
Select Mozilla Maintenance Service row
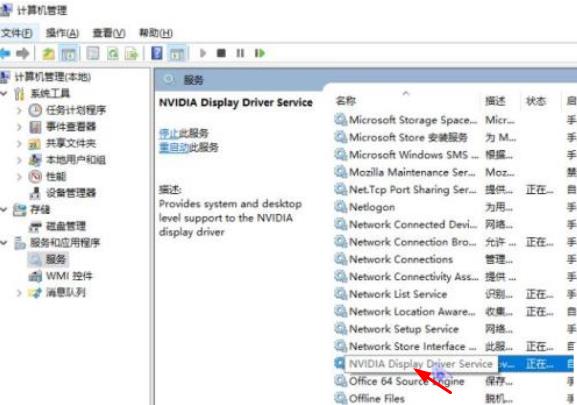455,172
